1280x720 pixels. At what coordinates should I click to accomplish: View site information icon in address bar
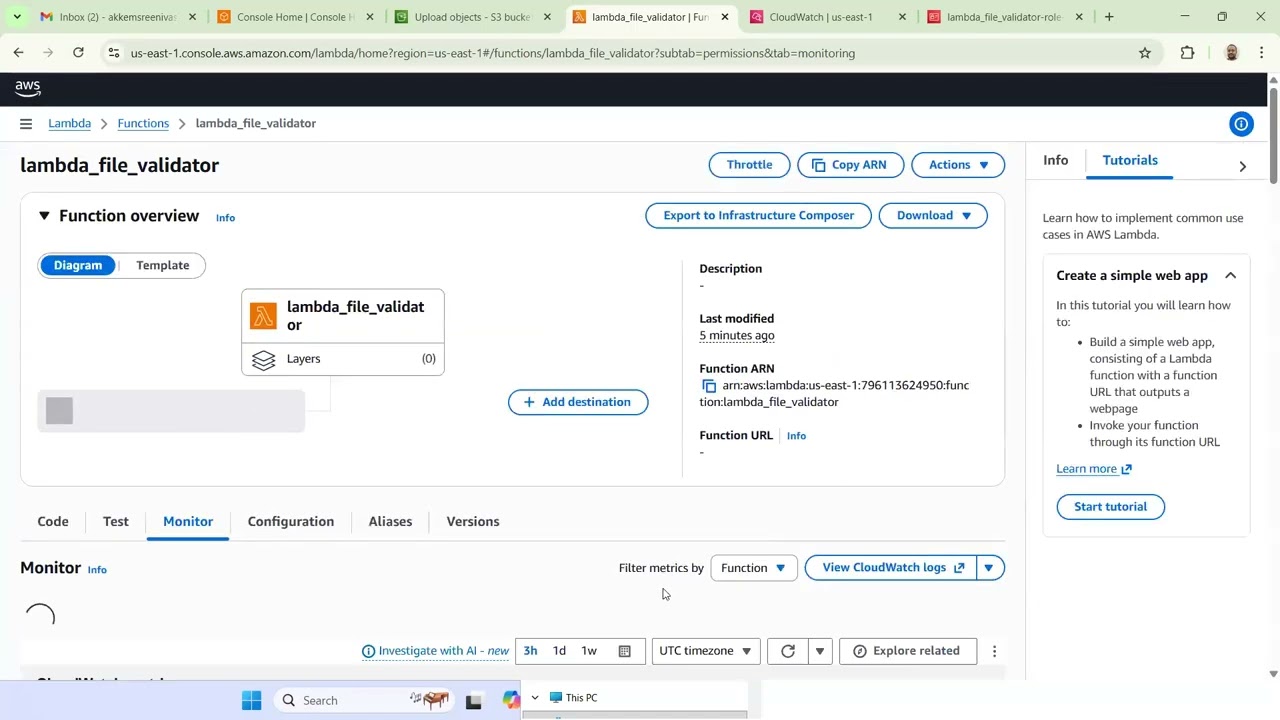tap(113, 53)
